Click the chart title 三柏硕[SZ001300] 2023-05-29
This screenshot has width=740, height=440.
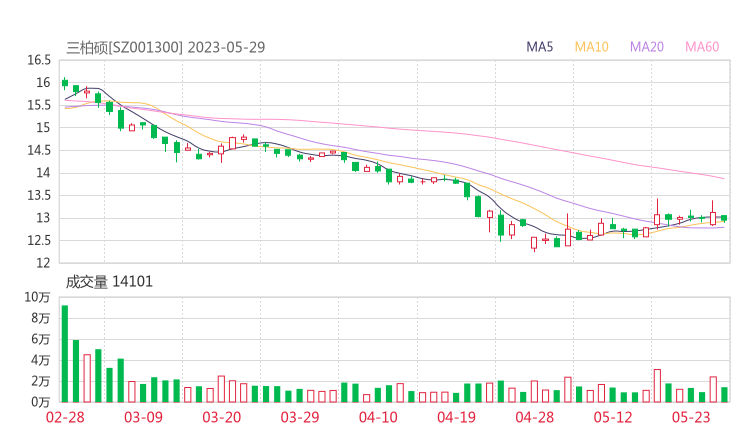[x=166, y=47]
